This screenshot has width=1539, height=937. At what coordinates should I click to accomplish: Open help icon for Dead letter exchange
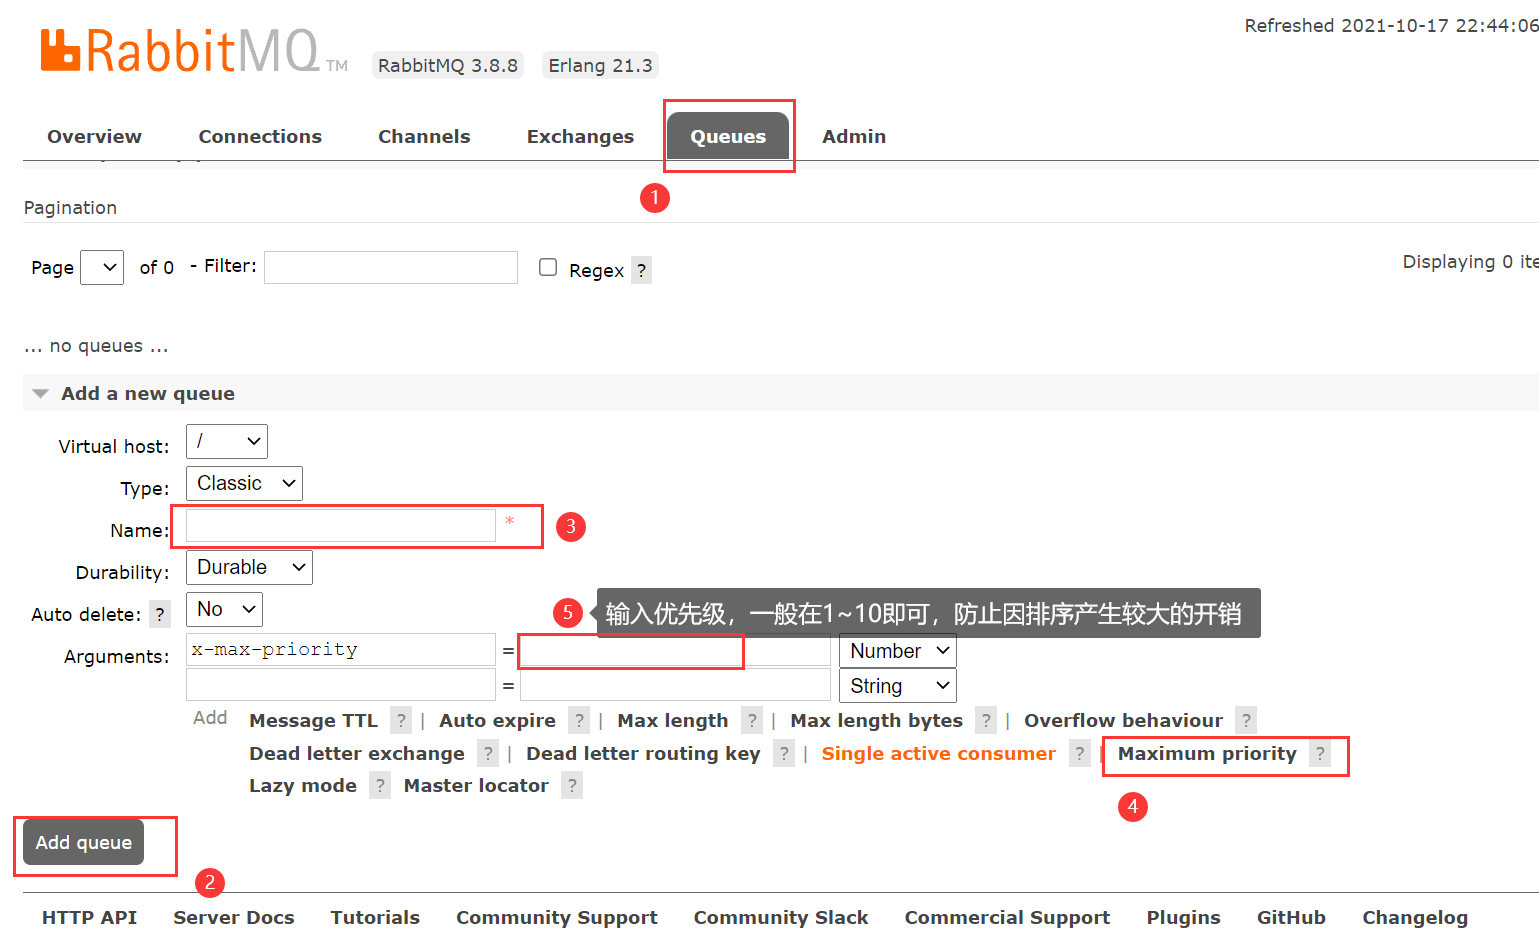[x=488, y=753]
